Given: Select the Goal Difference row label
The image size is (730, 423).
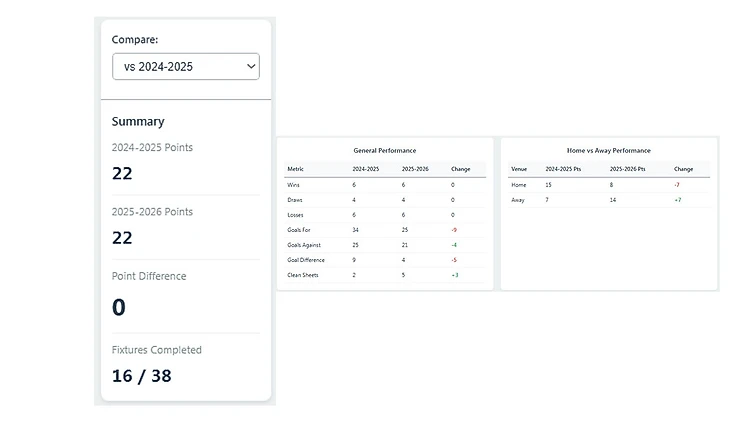Looking at the screenshot, I should click(x=304, y=260).
